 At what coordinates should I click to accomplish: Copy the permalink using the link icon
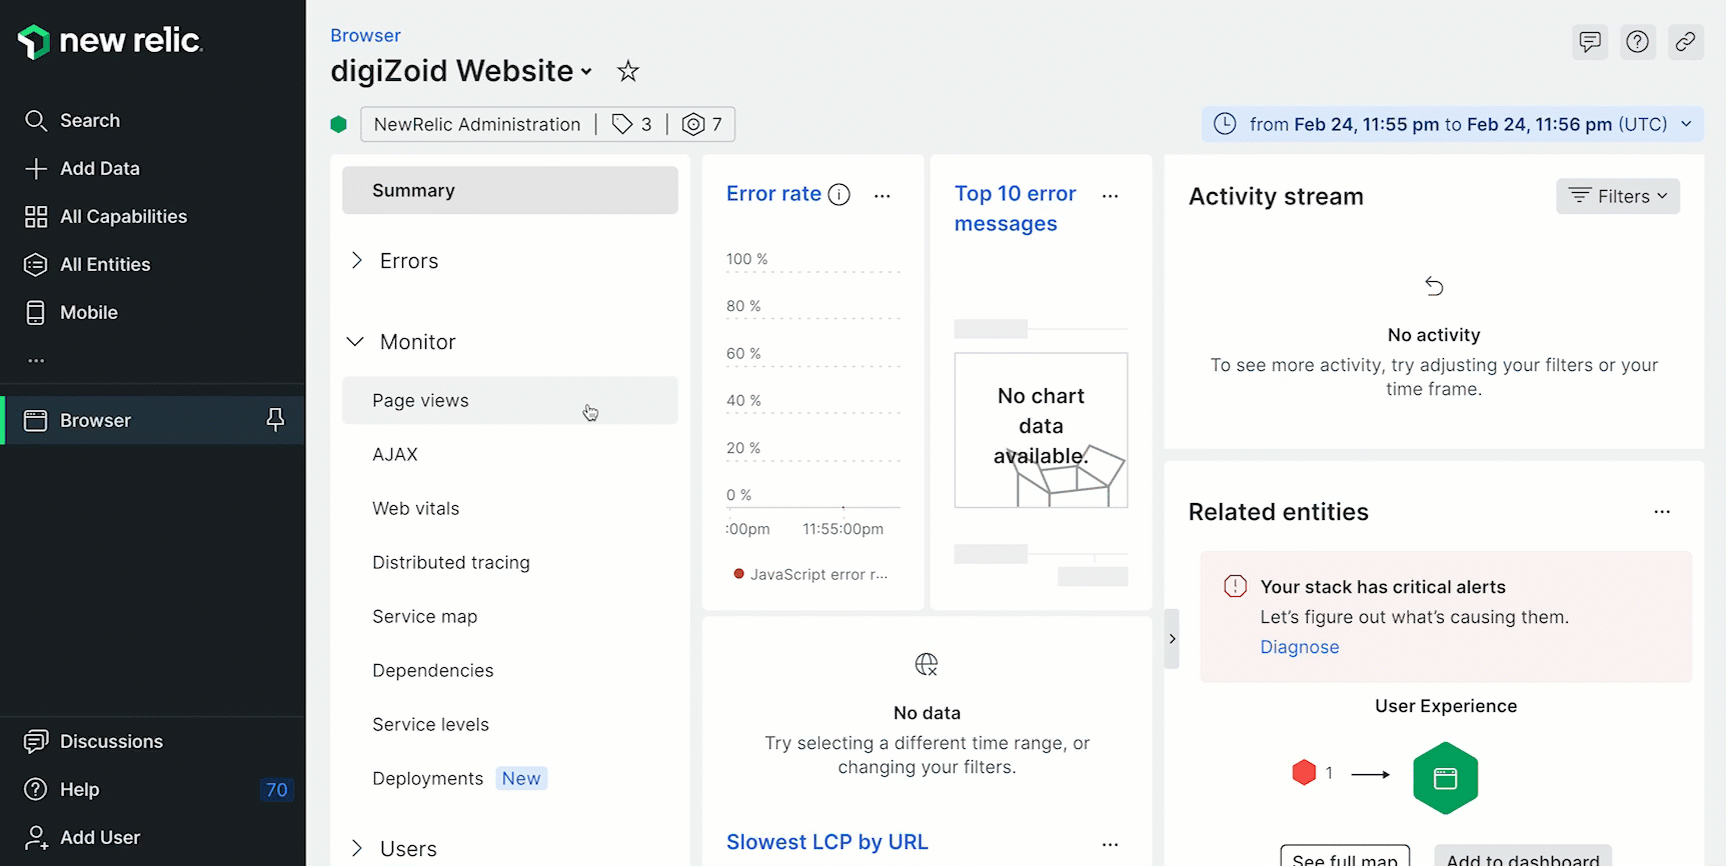(1685, 42)
